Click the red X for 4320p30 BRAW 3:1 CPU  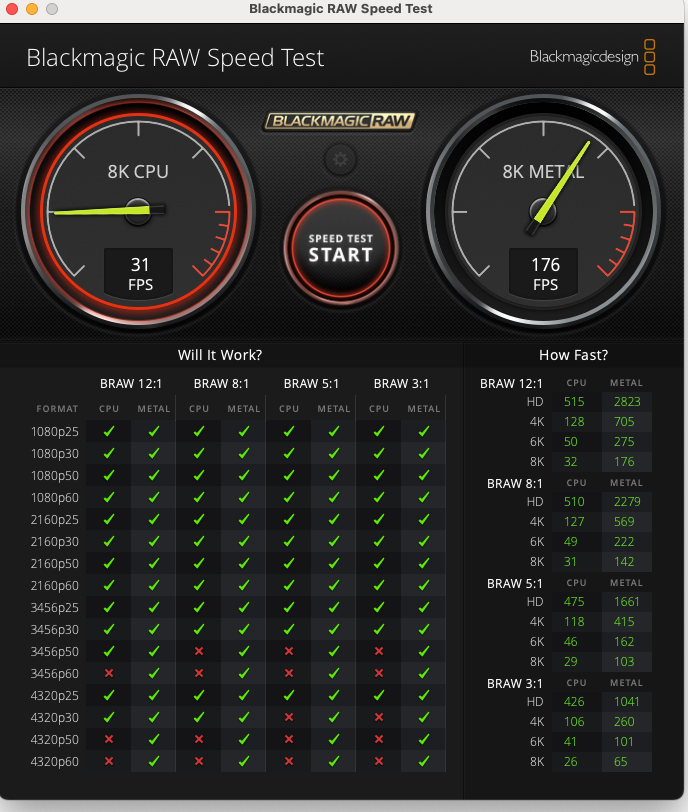[x=379, y=717]
